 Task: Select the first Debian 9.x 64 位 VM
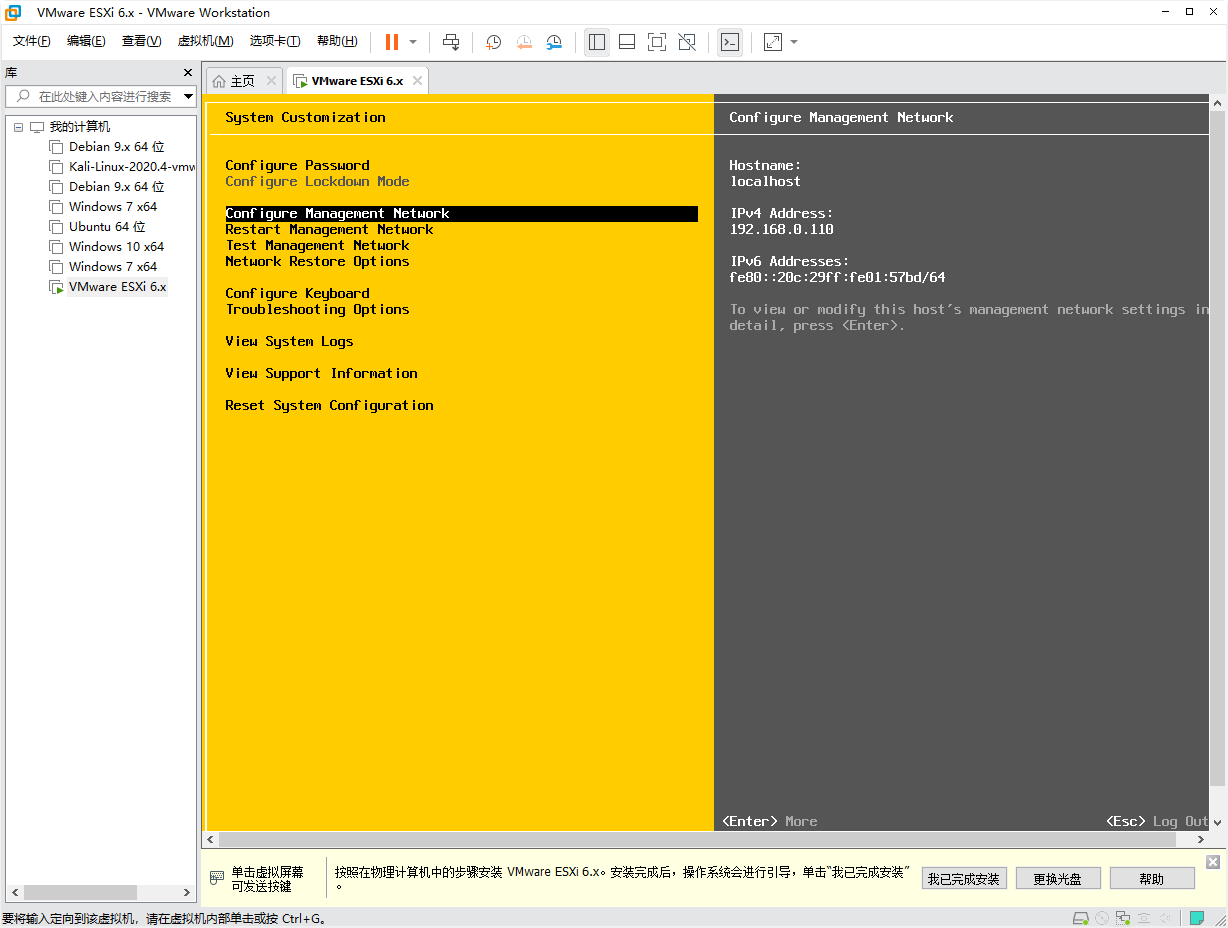point(116,147)
